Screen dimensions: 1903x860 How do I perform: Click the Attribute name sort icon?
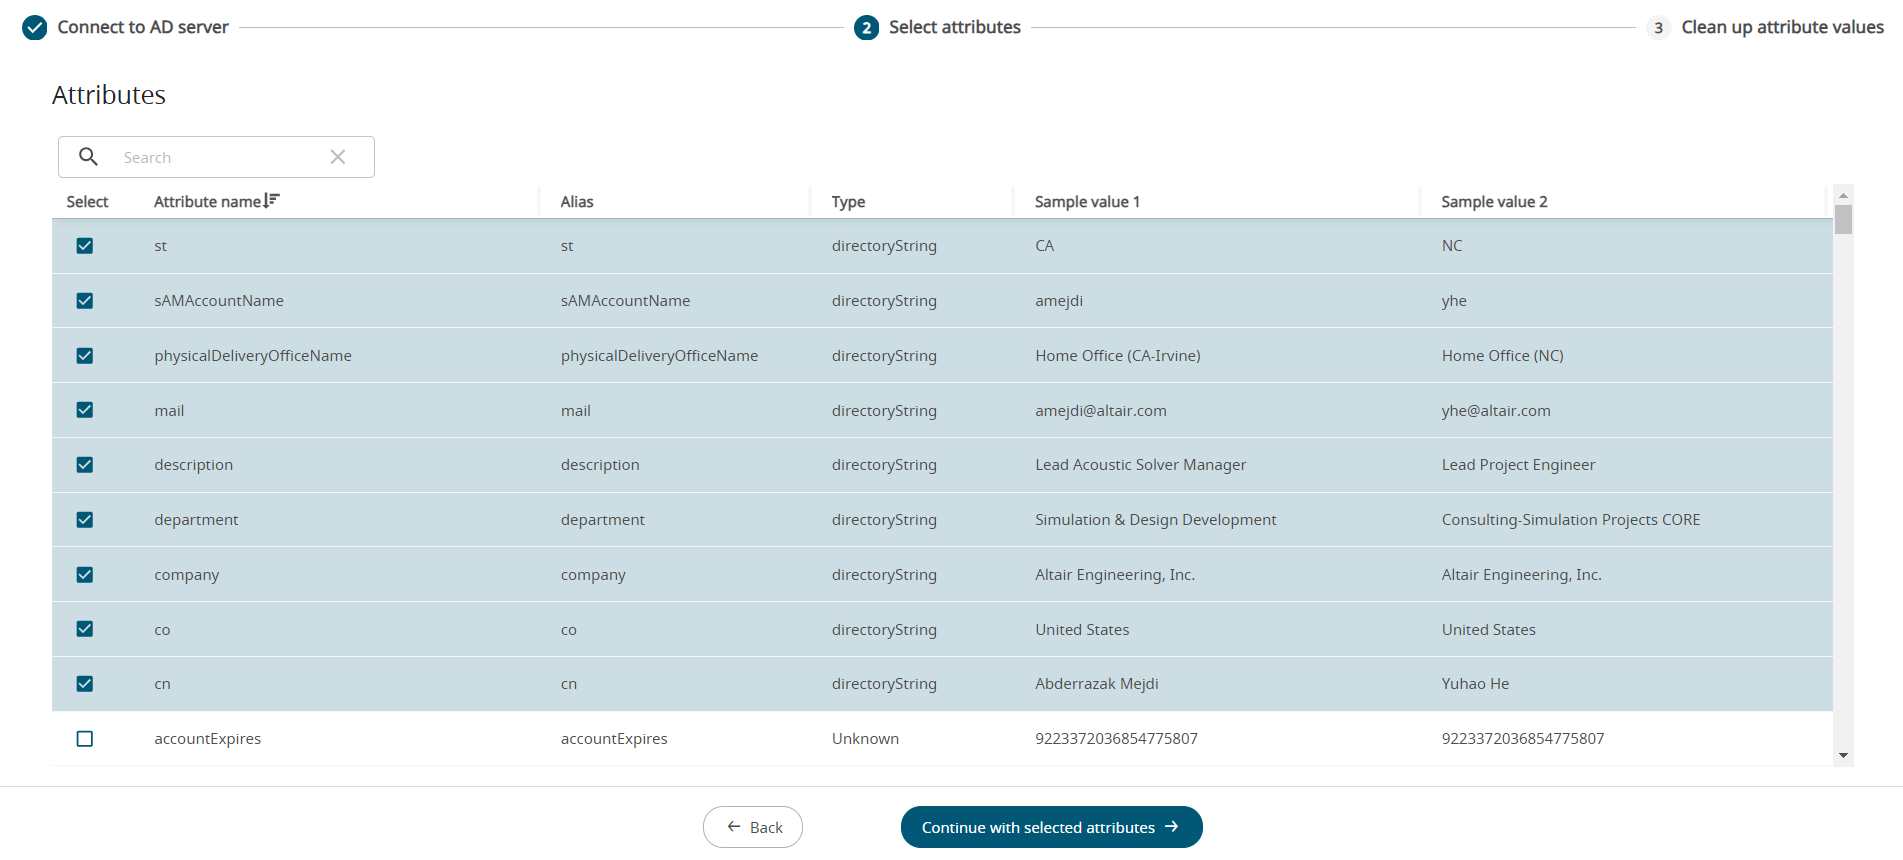[x=272, y=201]
